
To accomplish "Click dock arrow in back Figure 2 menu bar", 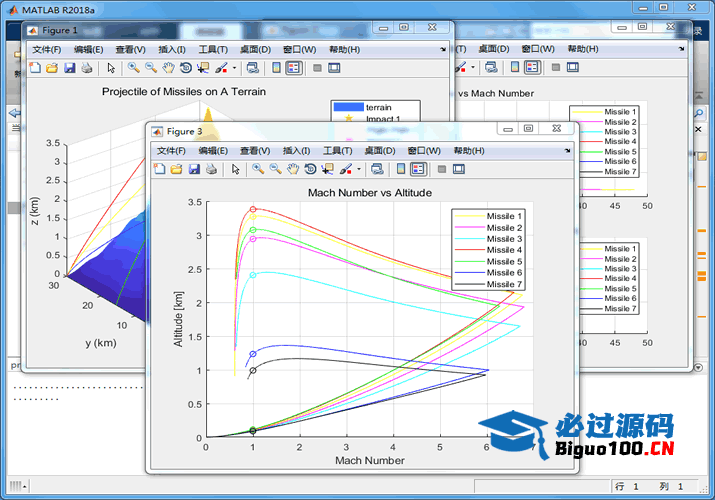I will pyautogui.click(x=681, y=48).
